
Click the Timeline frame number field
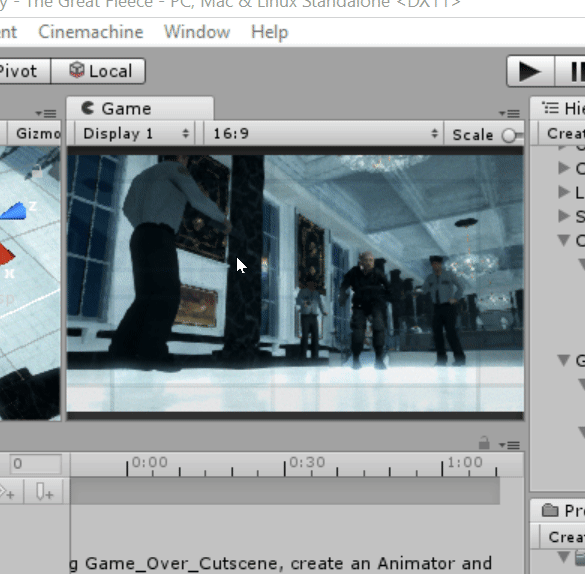[36, 464]
